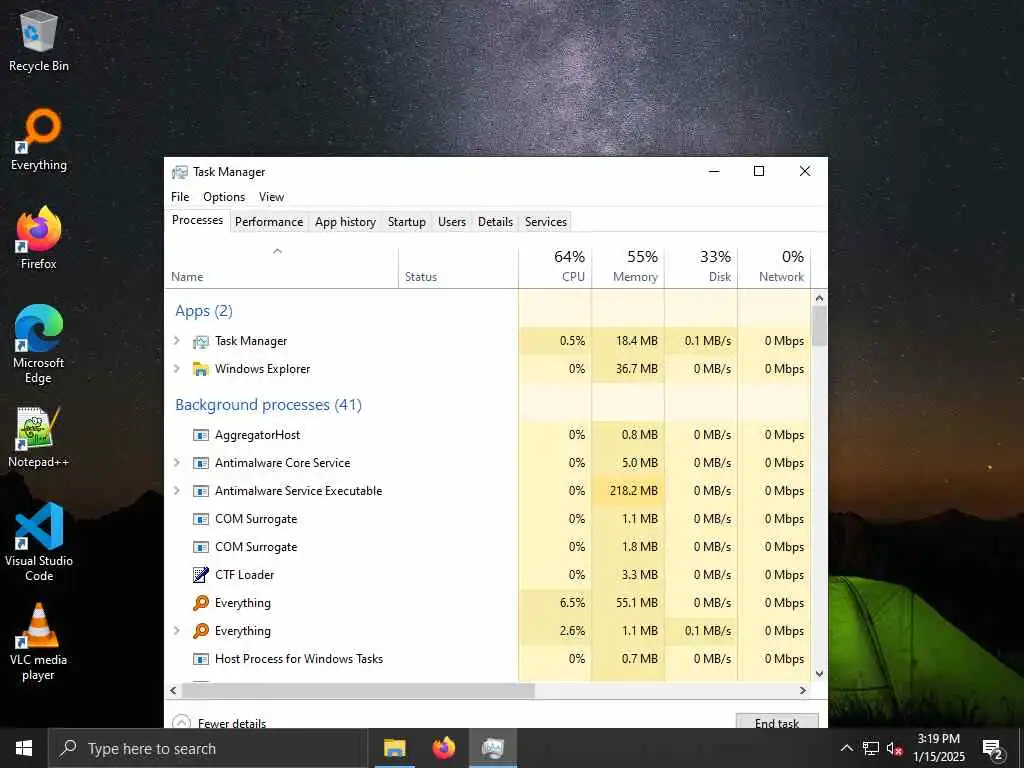
Task: Click the Background processes (41) group header
Action: pyautogui.click(x=268, y=405)
